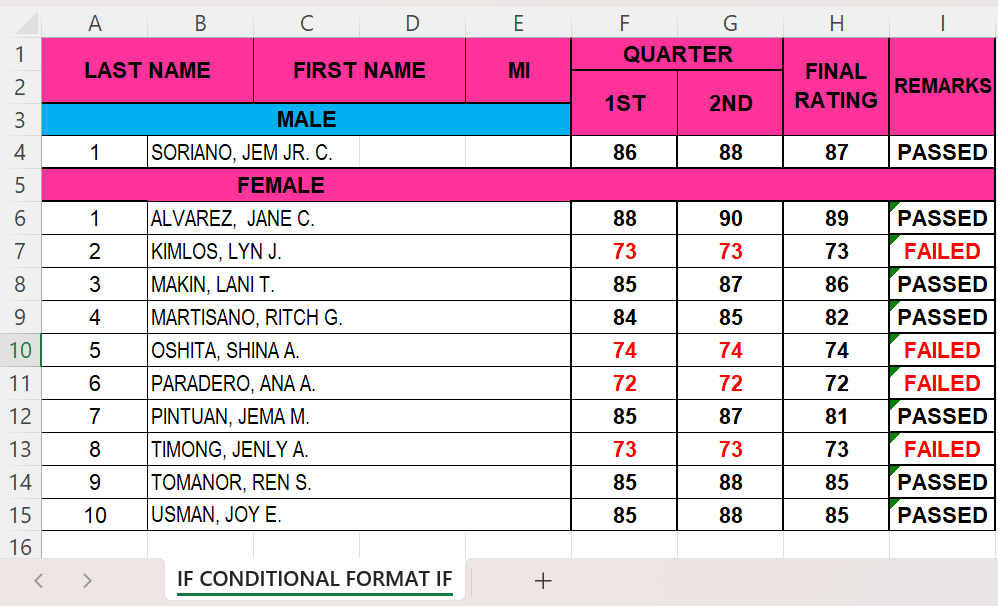
Task: Select PINTUAN, JEMA M. final rating cell
Action: point(836,416)
